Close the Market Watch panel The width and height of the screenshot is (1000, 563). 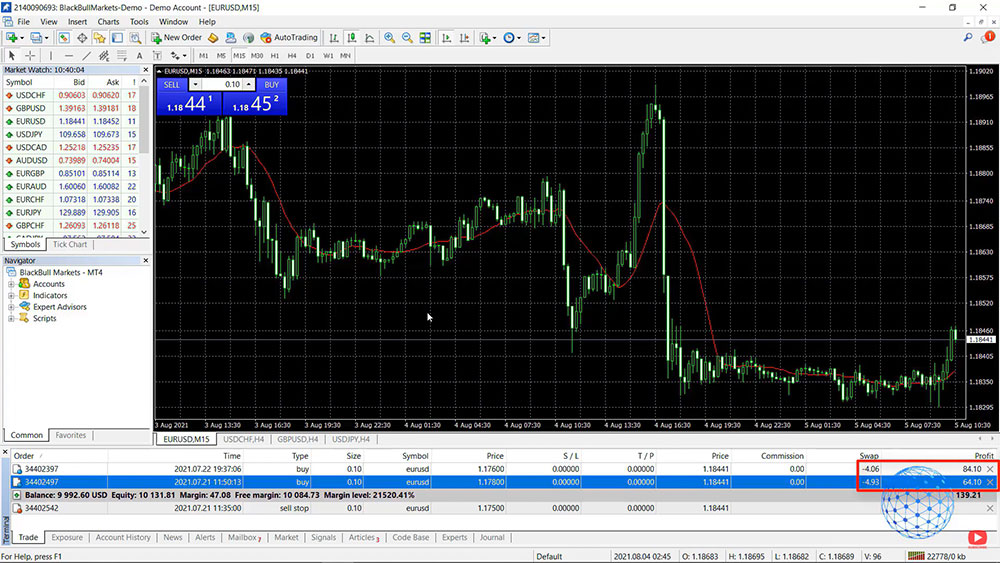tap(145, 69)
